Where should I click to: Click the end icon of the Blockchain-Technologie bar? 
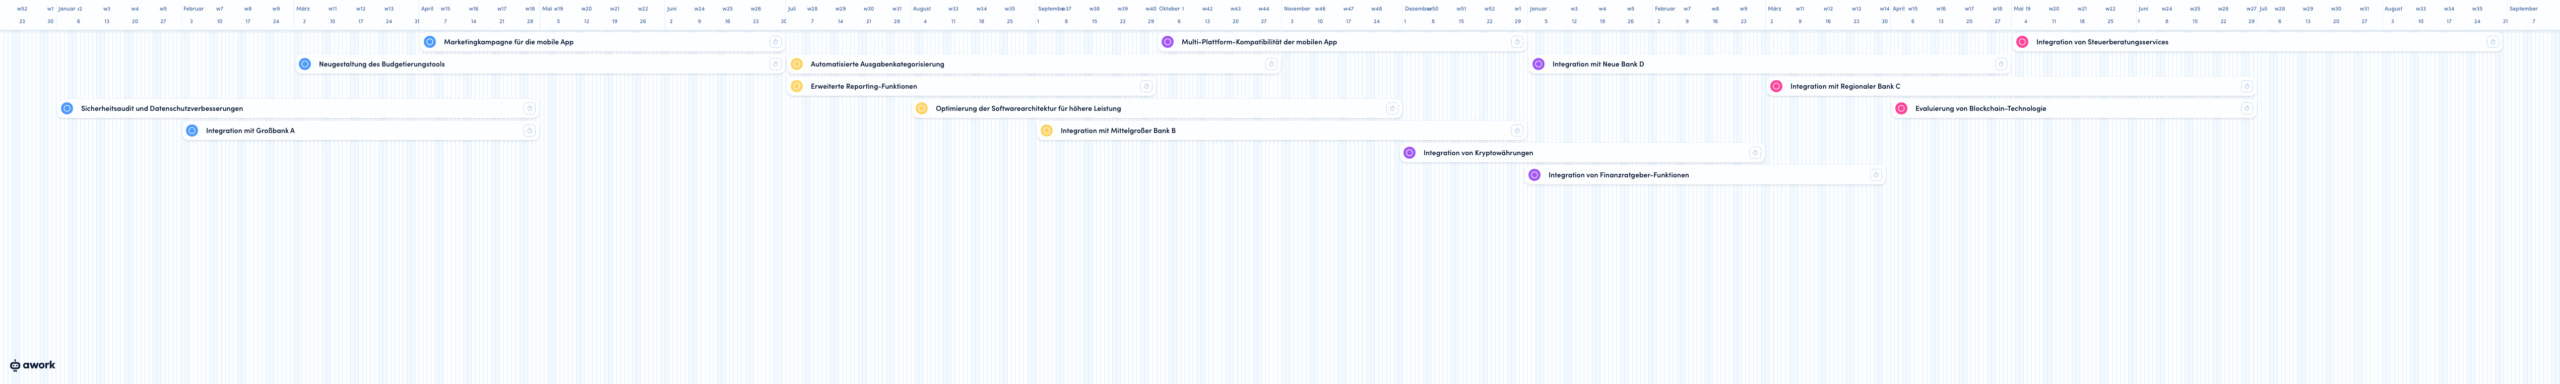(x=2246, y=108)
